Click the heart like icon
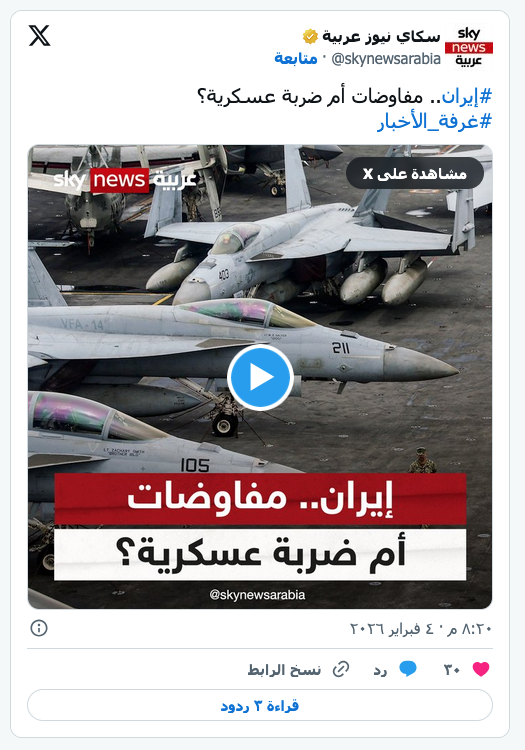Screen dimensions: 525x750 [481, 669]
